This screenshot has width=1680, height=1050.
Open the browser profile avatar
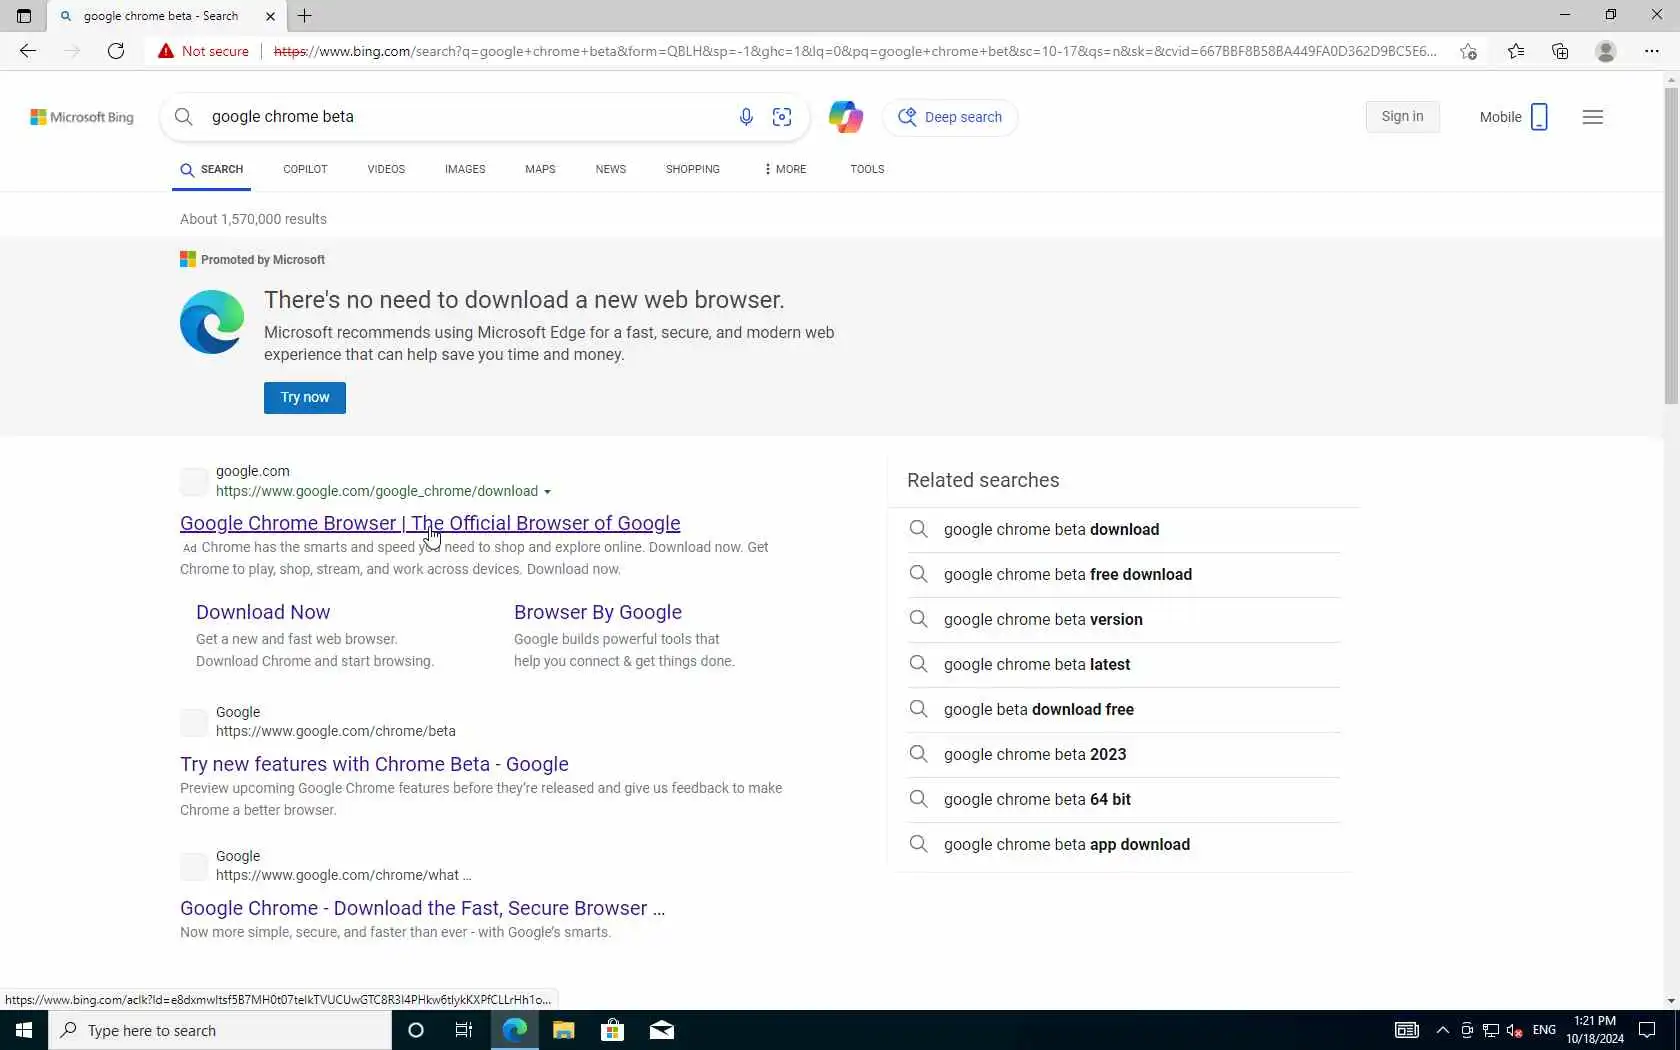click(x=1606, y=51)
